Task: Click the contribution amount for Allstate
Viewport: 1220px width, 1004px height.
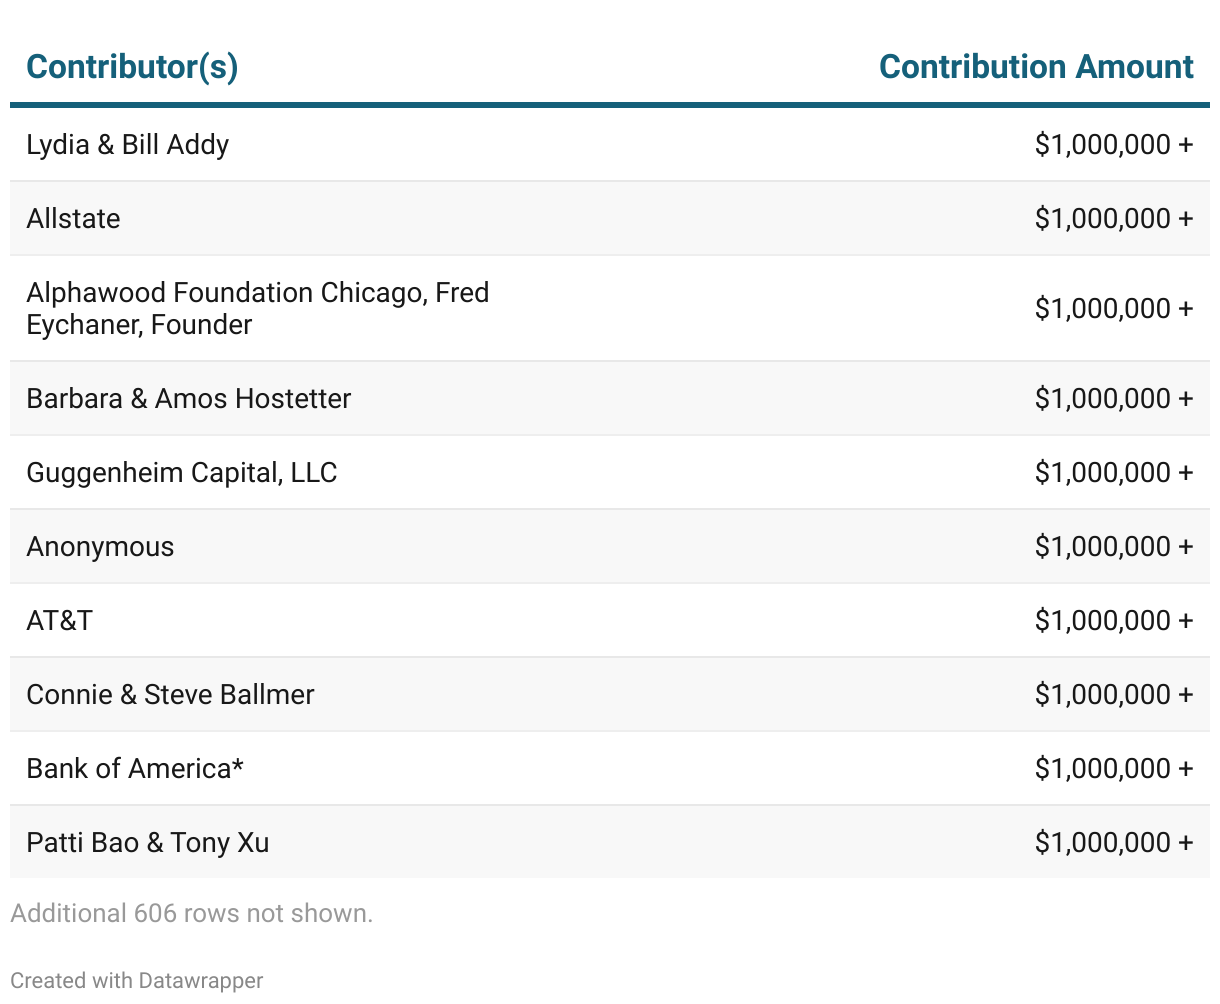Action: click(1113, 219)
